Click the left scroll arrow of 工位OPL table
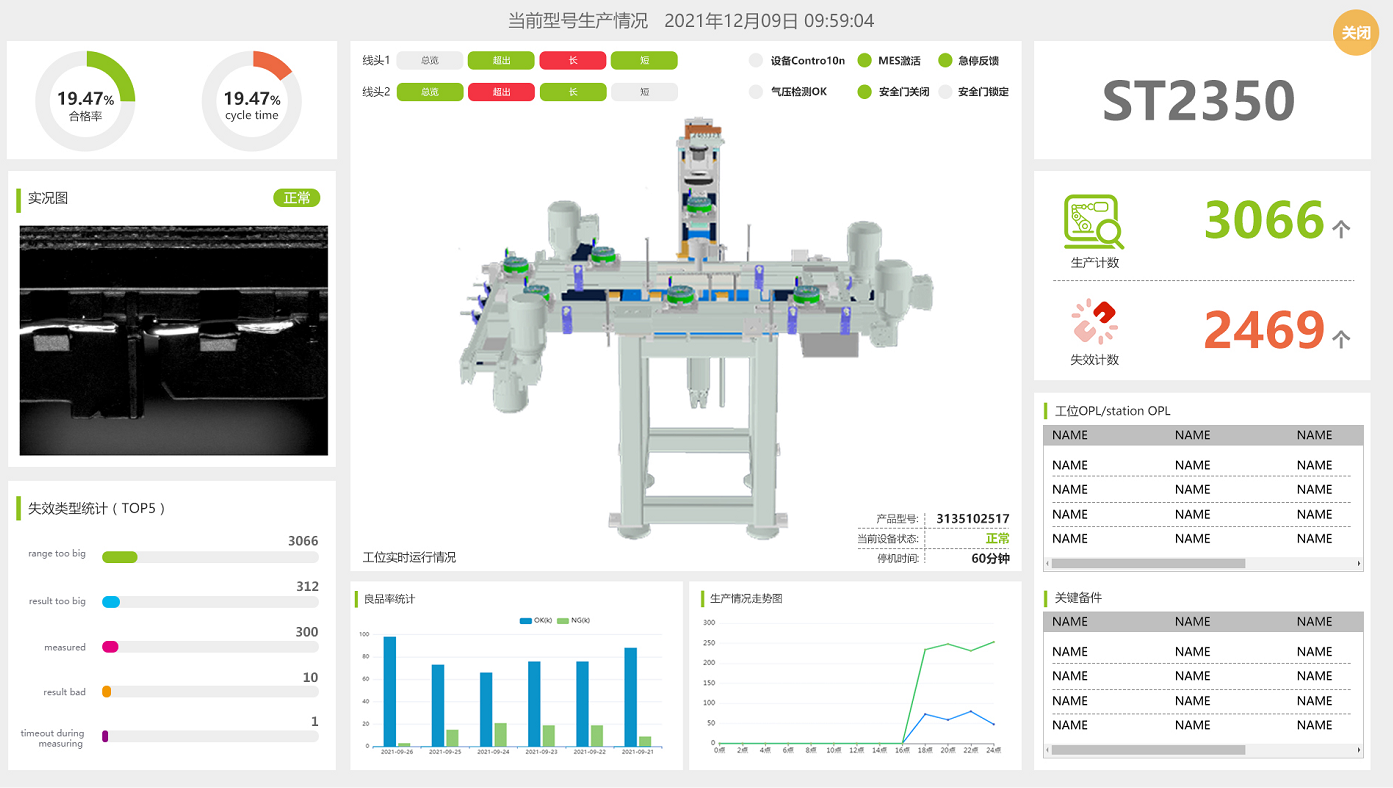The width and height of the screenshot is (1393, 788). 1049,564
